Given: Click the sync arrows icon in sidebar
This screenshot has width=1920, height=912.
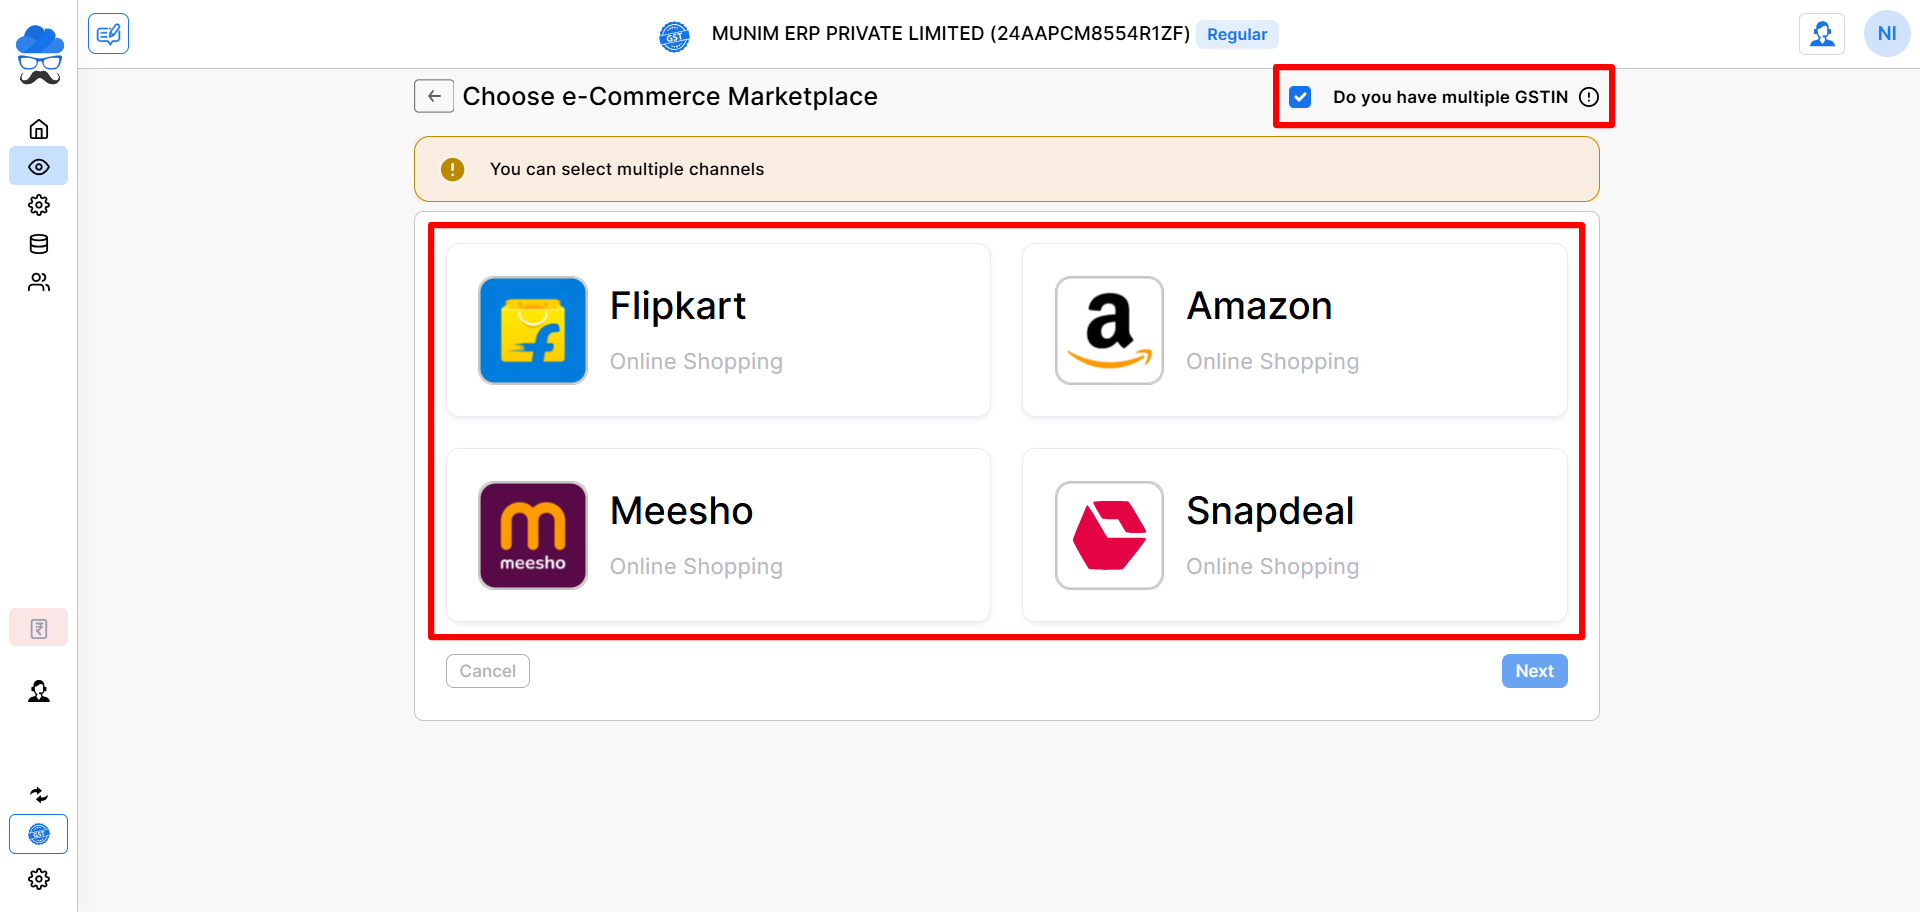Looking at the screenshot, I should (x=39, y=795).
